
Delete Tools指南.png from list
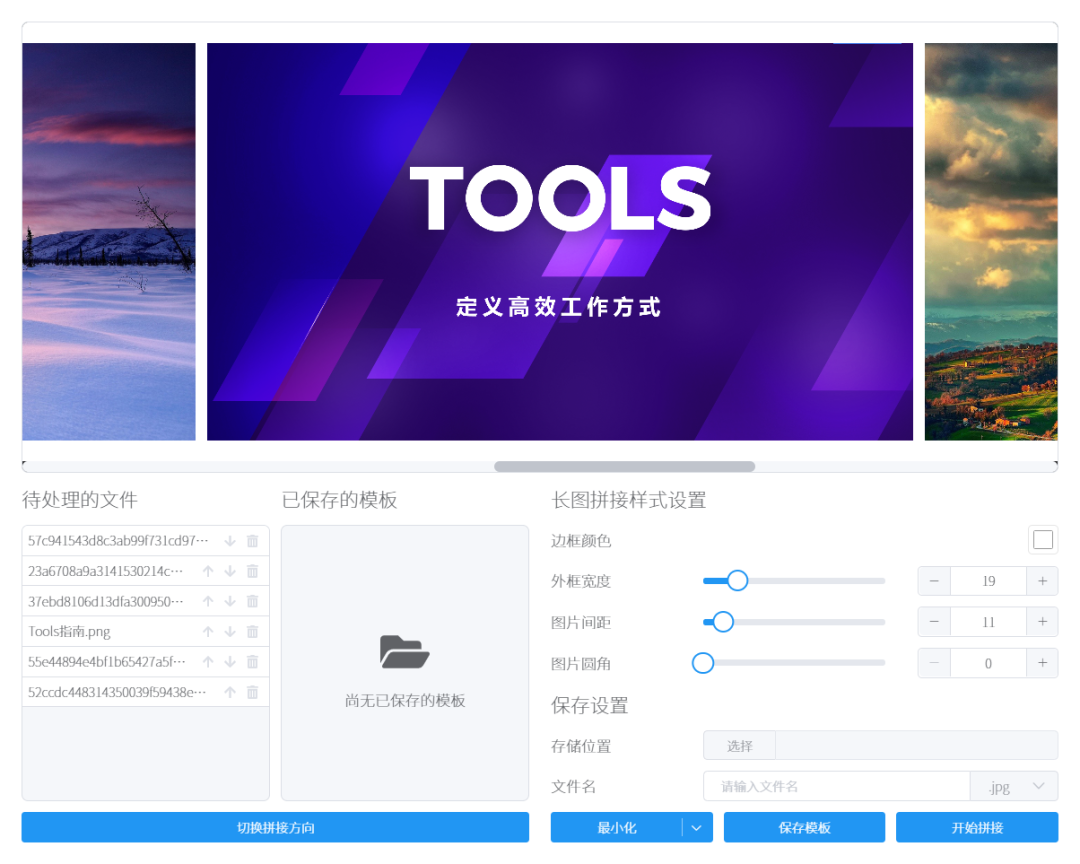coord(253,632)
